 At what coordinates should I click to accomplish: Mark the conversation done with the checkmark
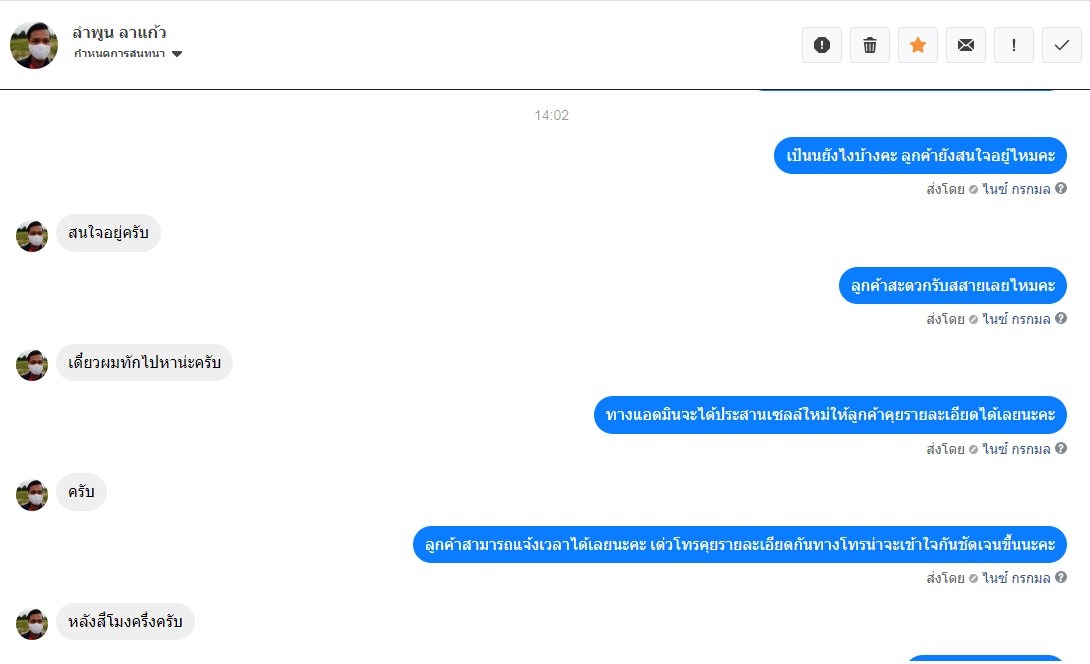[1061, 45]
